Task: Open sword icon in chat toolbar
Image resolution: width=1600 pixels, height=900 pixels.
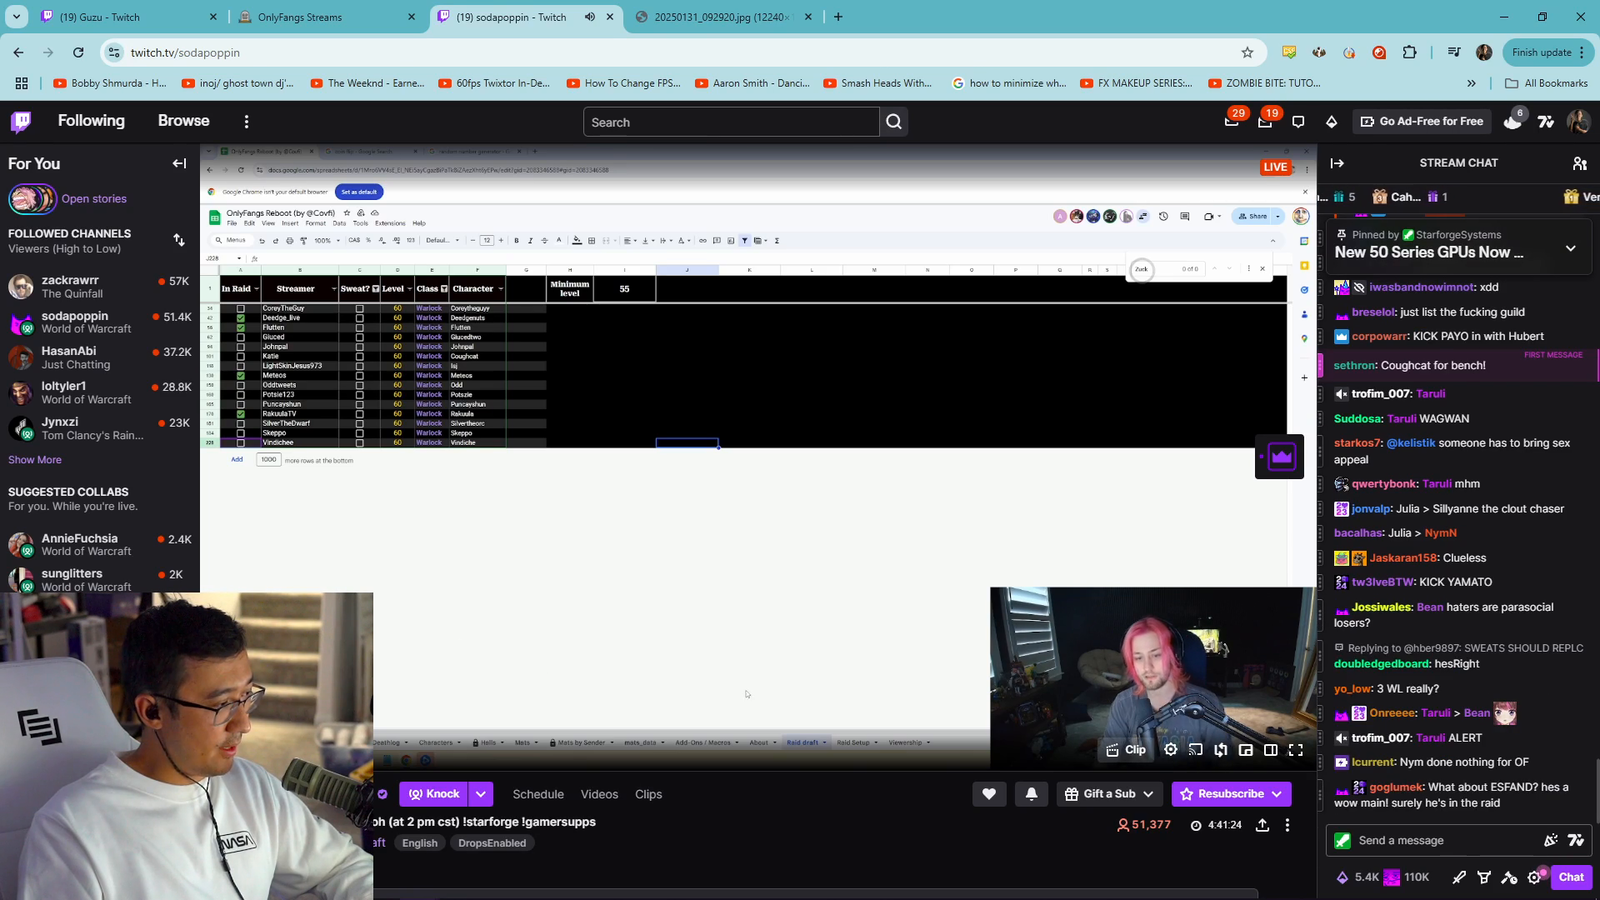Action: [x=1459, y=877]
